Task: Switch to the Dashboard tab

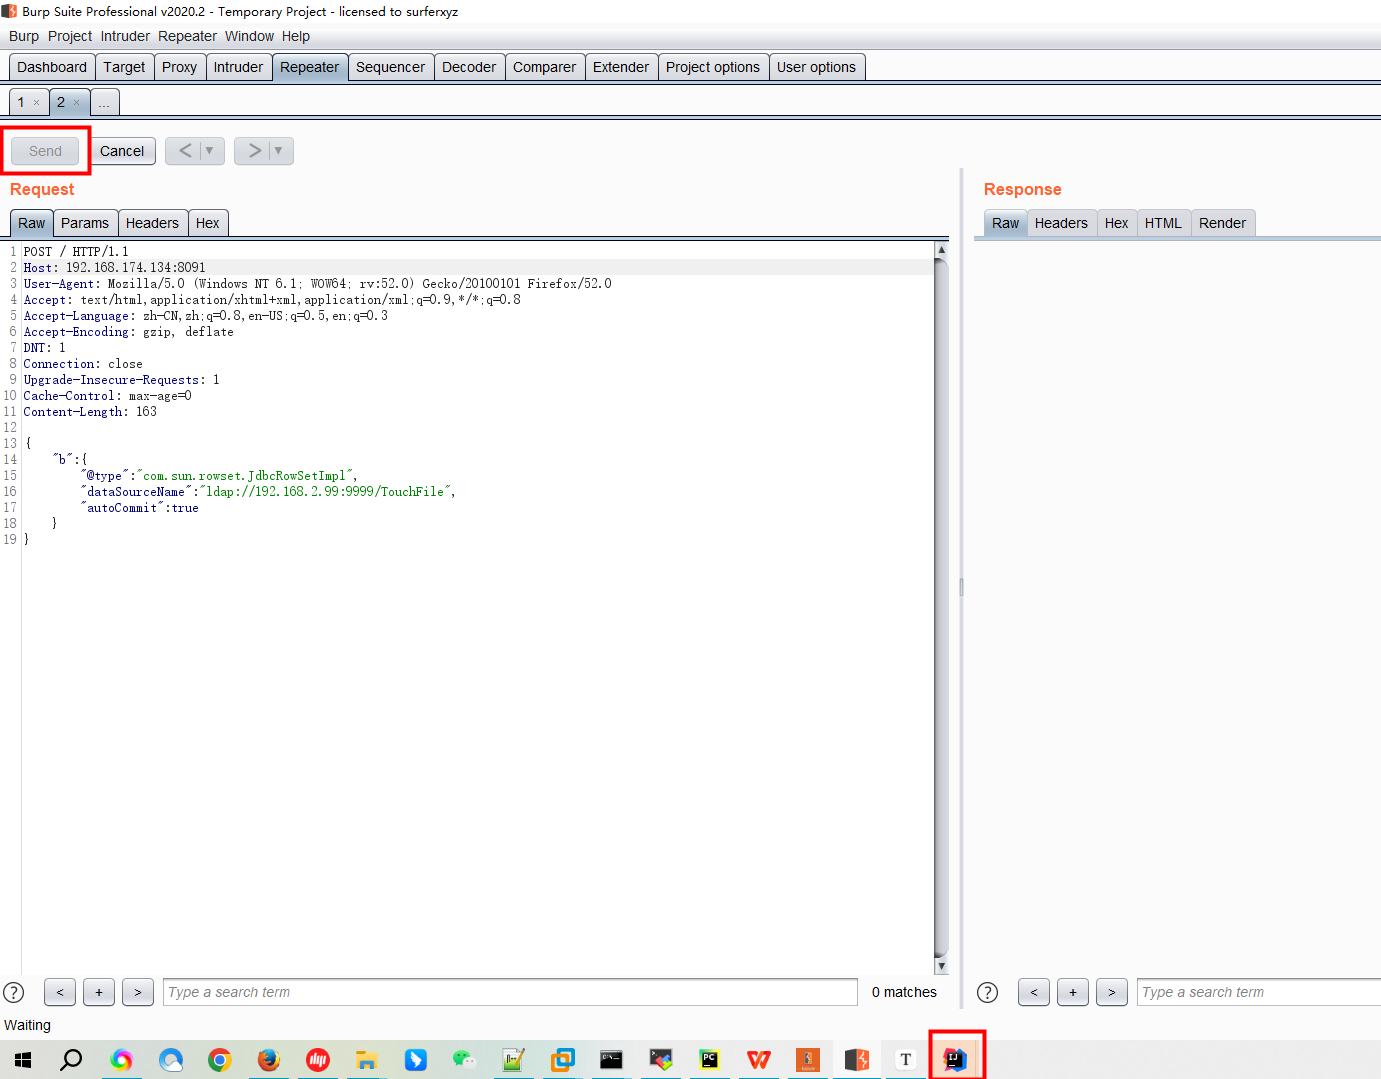Action: click(x=52, y=67)
